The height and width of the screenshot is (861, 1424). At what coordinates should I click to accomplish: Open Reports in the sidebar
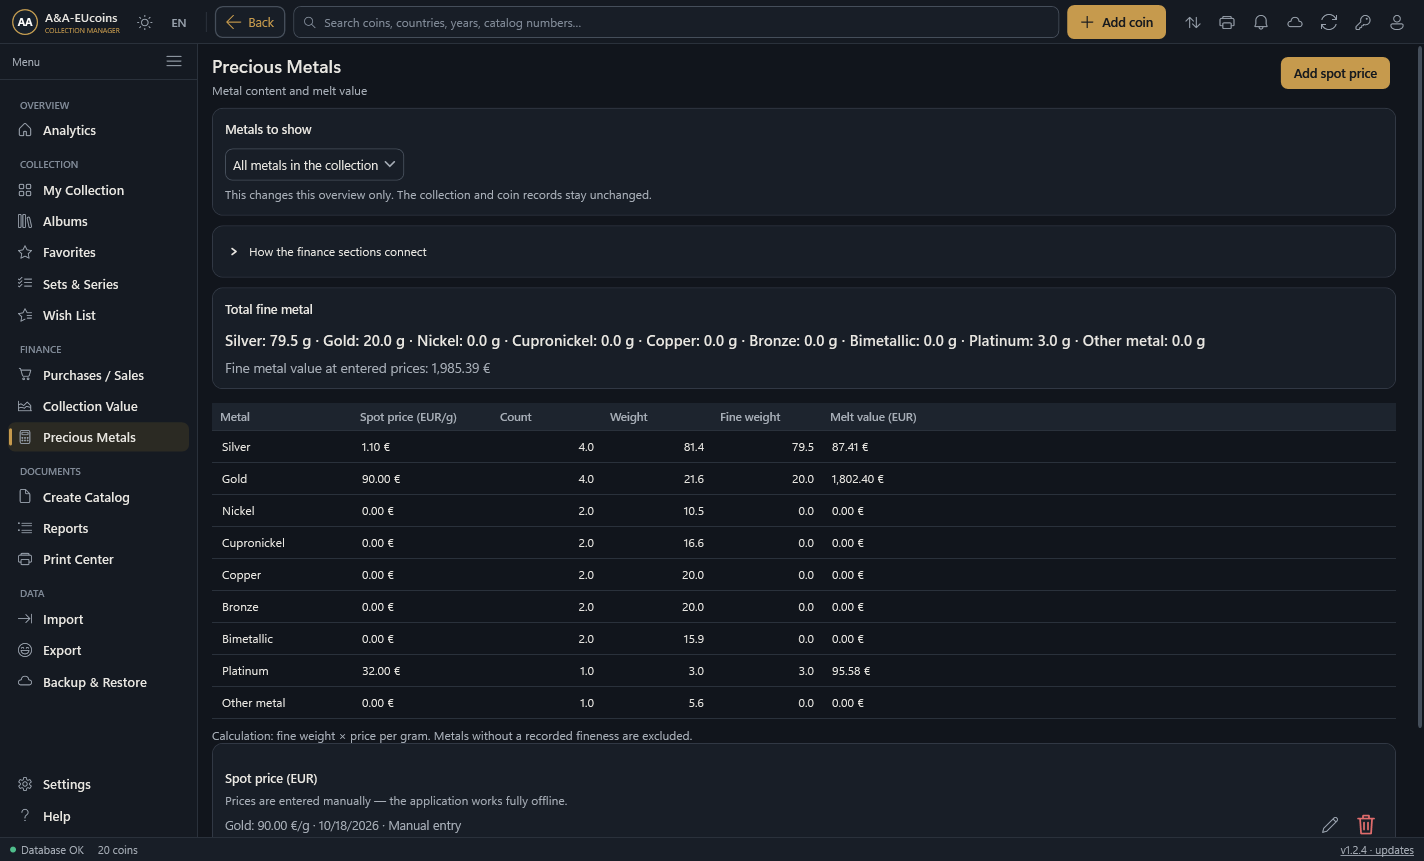(98, 528)
